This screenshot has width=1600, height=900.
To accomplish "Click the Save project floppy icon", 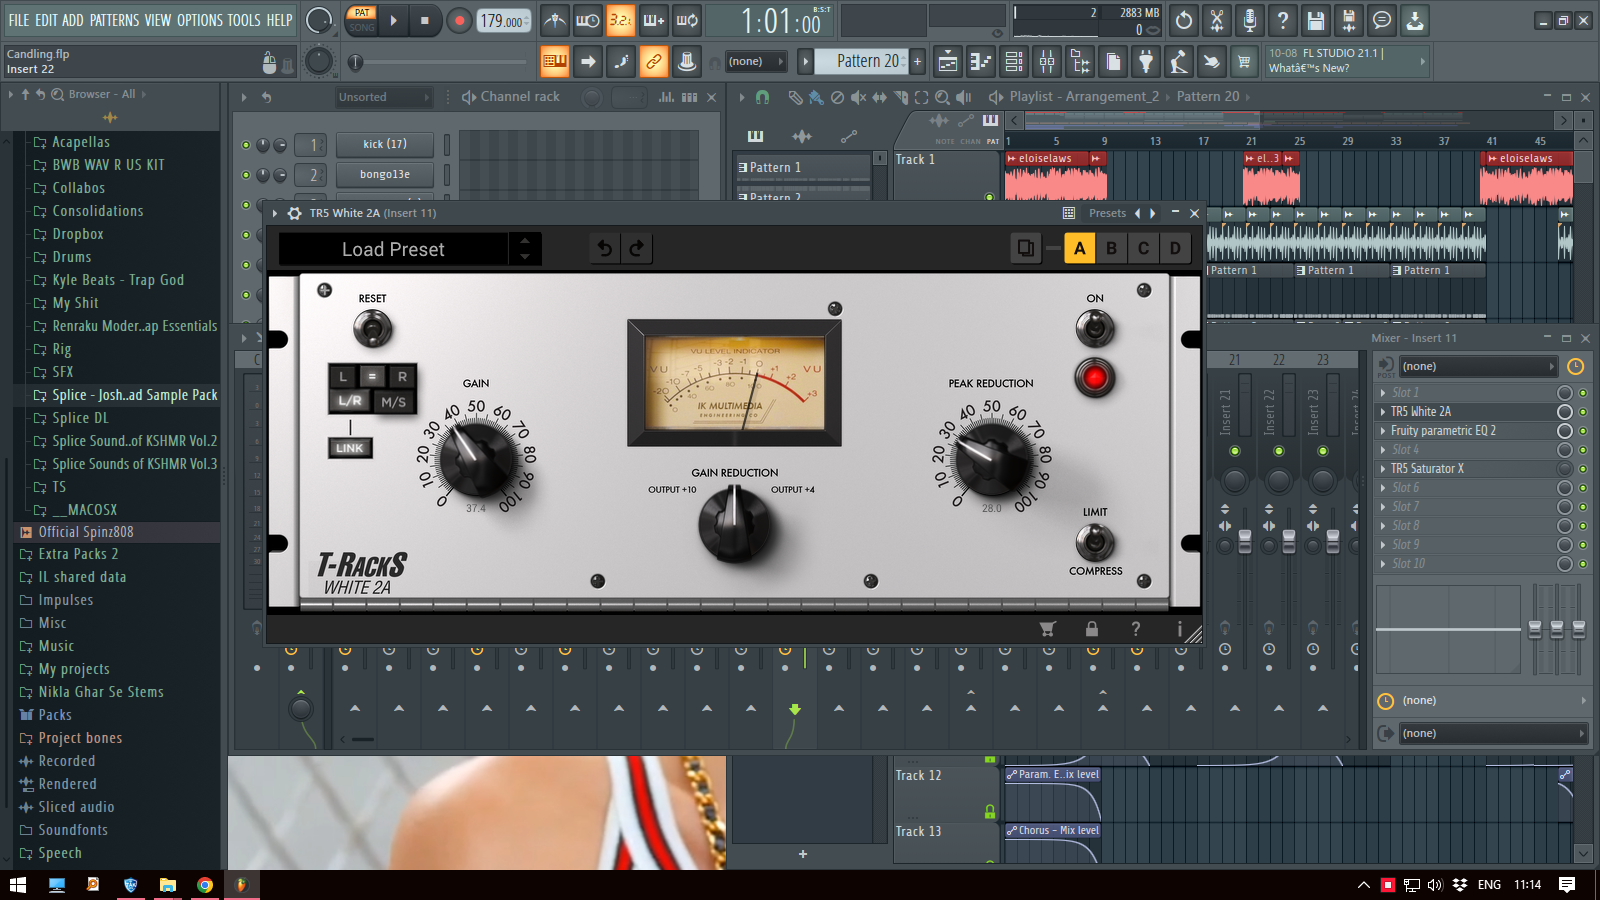I will click(x=1315, y=20).
